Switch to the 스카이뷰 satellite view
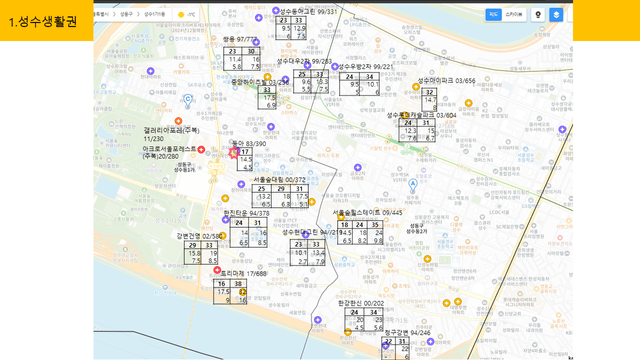The width and height of the screenshot is (640, 360). [513, 15]
